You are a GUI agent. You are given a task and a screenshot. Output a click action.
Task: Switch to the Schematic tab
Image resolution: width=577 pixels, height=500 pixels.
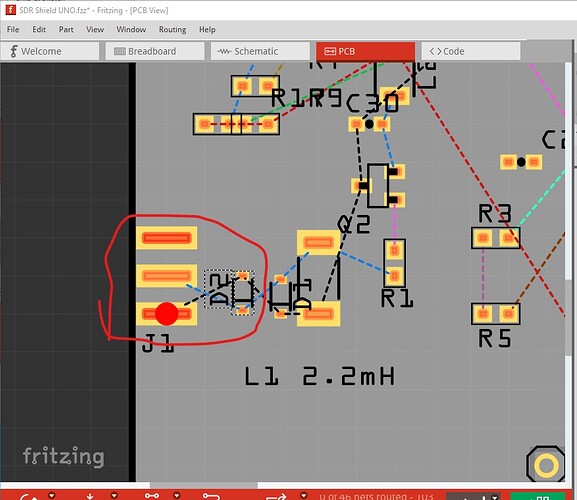point(260,51)
